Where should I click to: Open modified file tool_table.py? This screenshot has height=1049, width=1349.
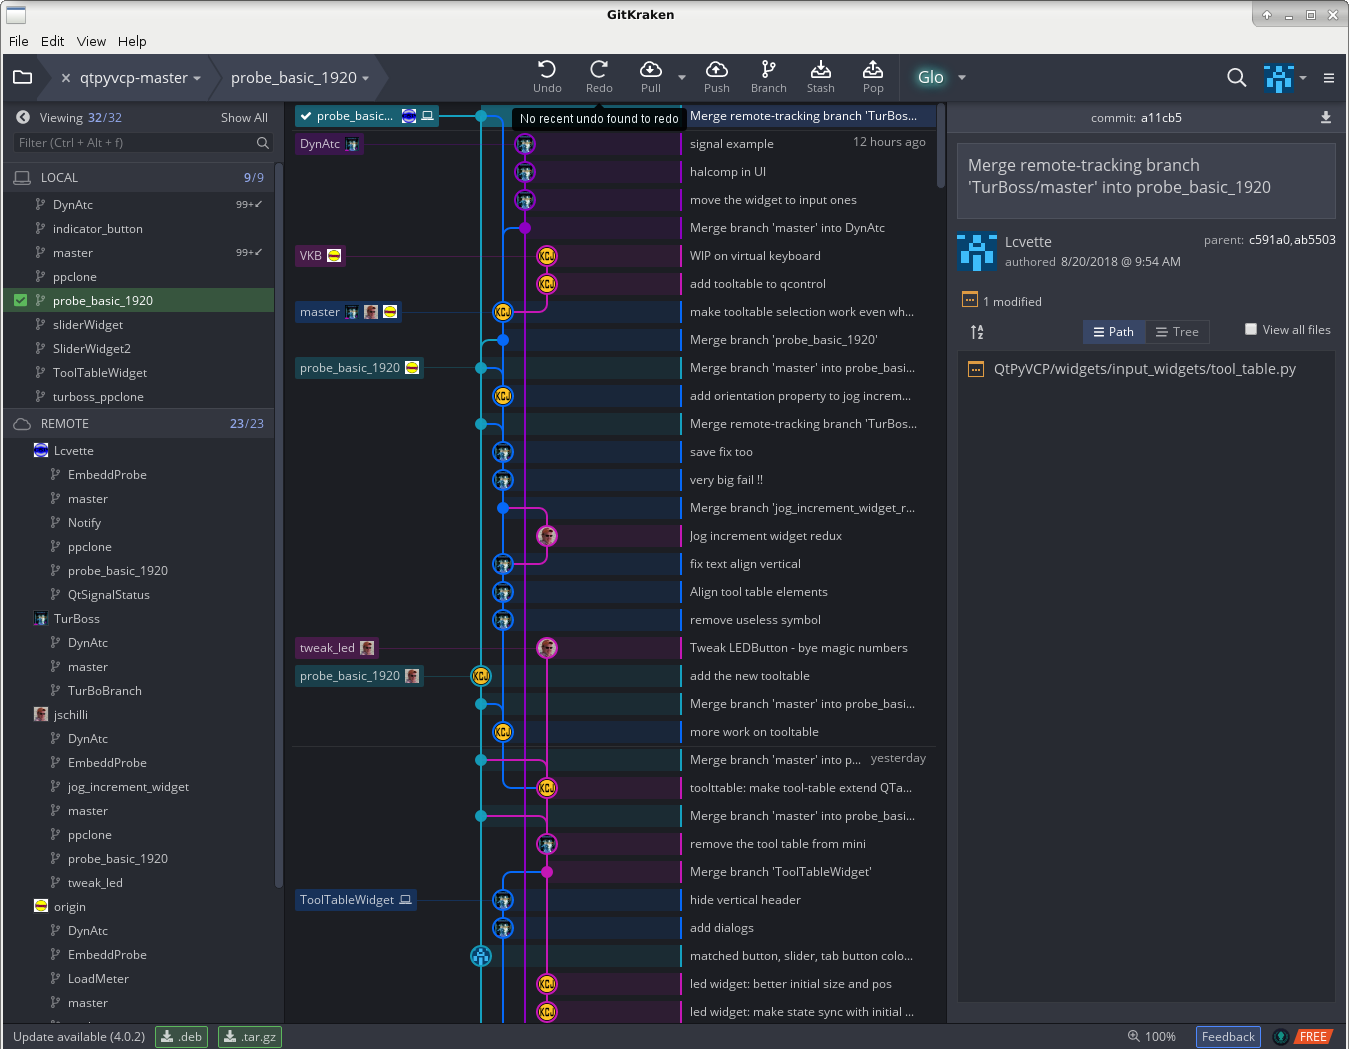click(1145, 369)
